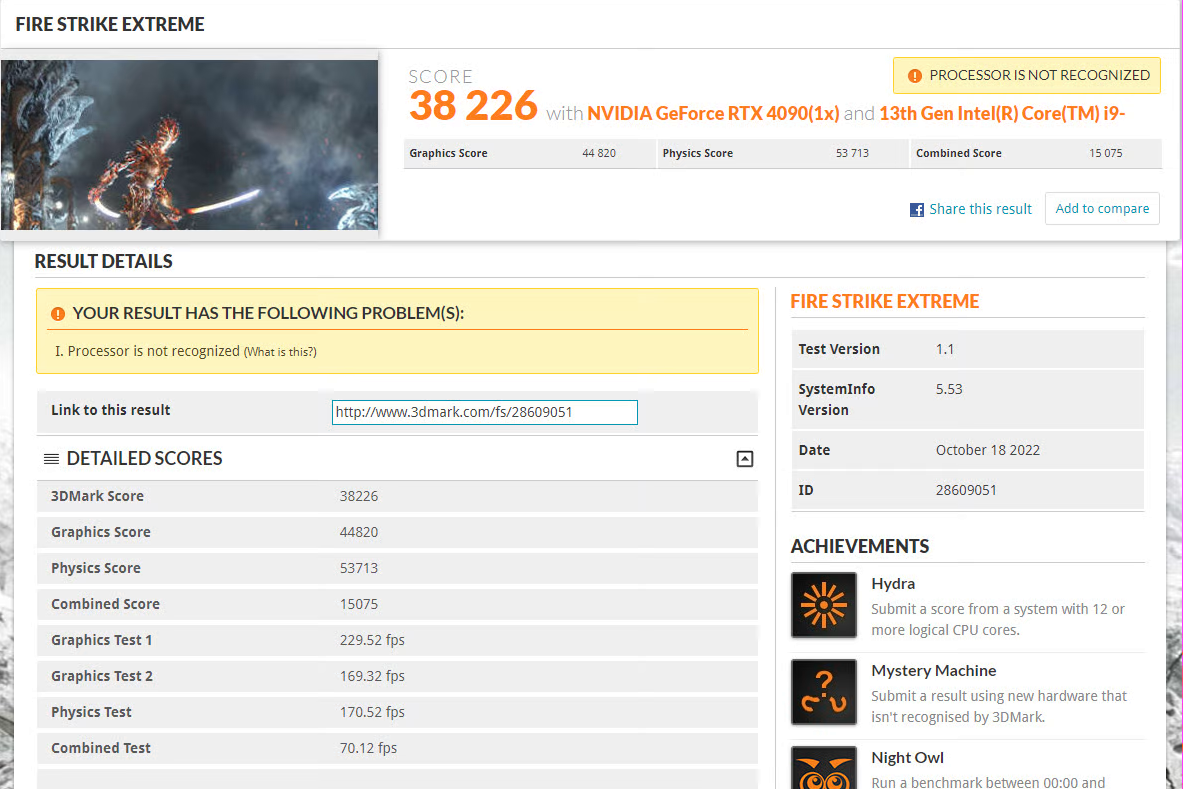Select the Mystery Machine achievement title
This screenshot has height=789, width=1183.
933,671
